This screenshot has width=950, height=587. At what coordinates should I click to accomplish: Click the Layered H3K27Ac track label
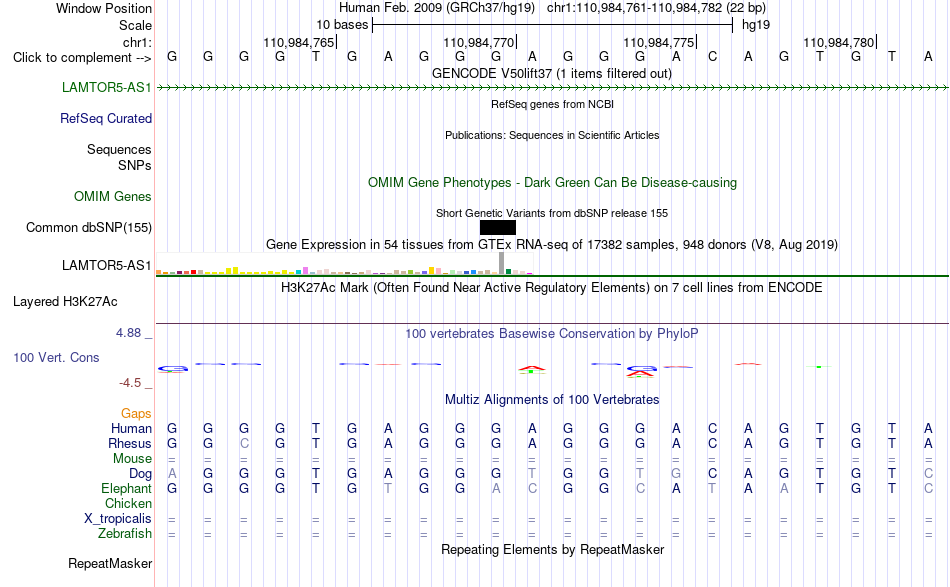point(65,302)
